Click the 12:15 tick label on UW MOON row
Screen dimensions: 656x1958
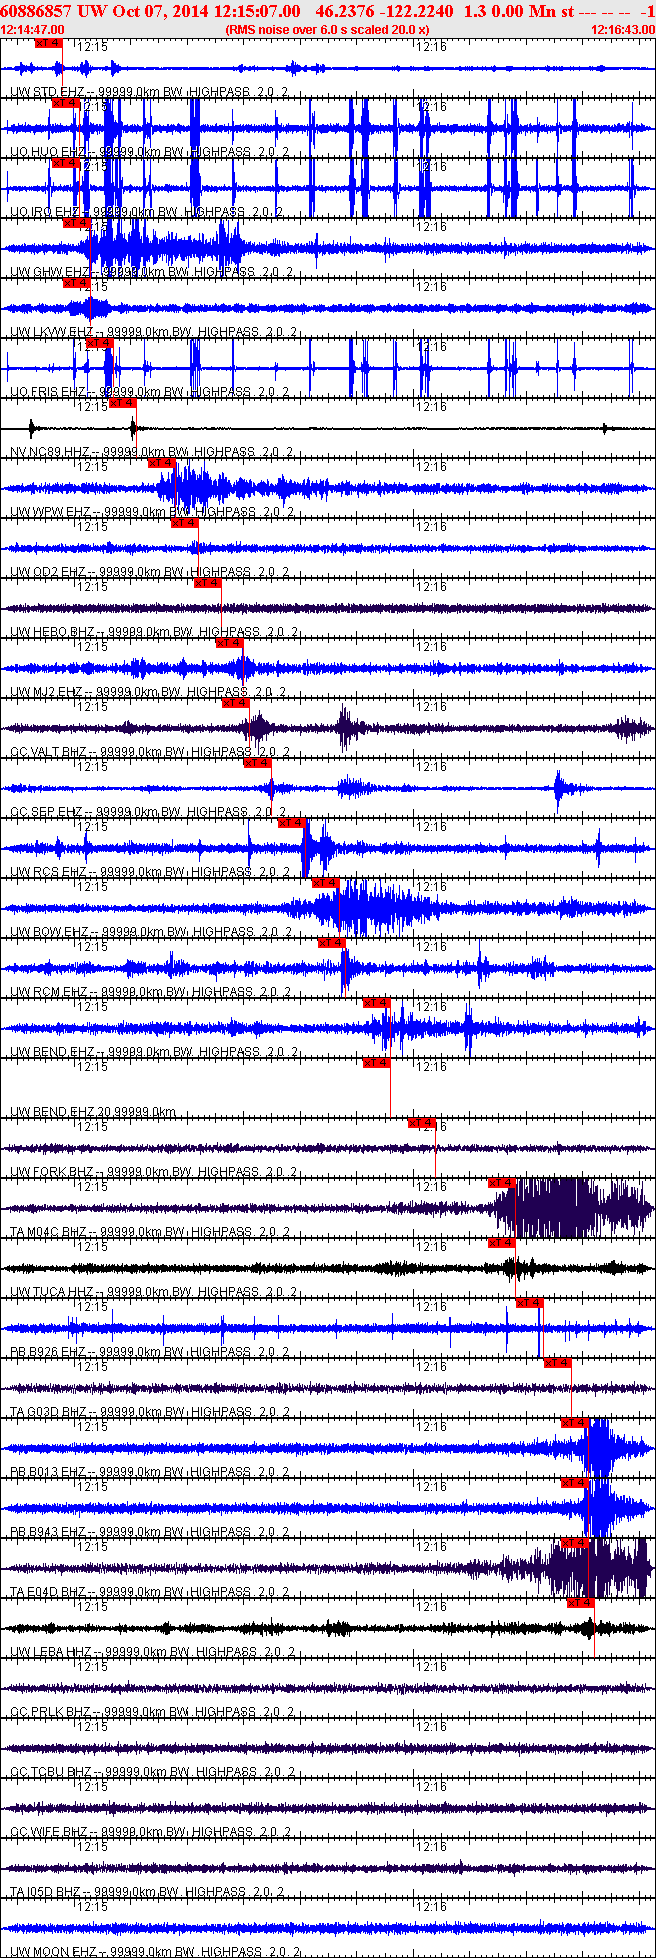tap(94, 1907)
